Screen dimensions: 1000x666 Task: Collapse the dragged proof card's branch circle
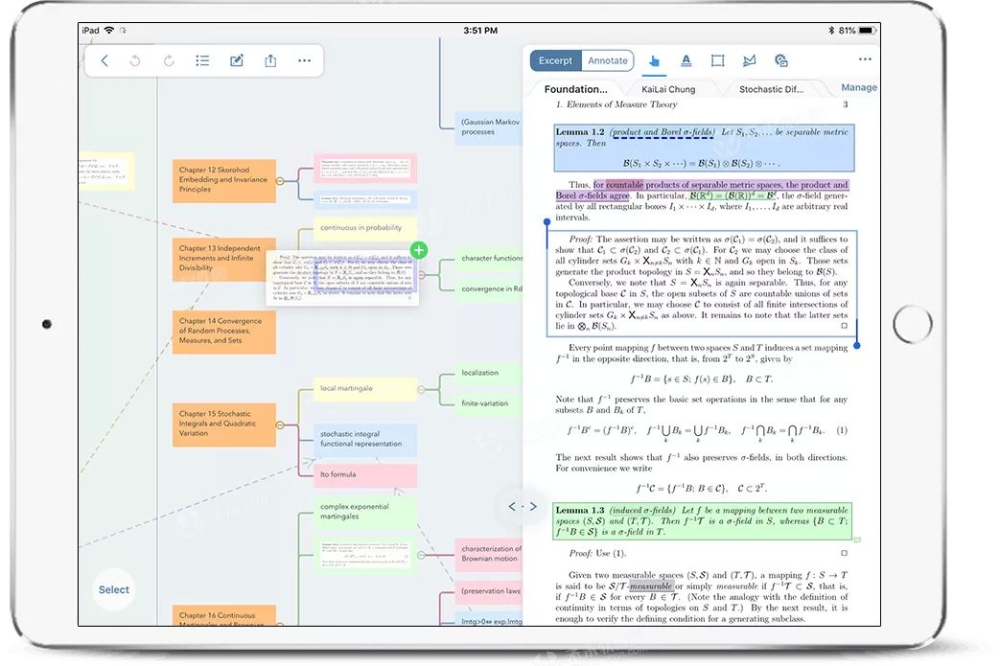pos(422,276)
